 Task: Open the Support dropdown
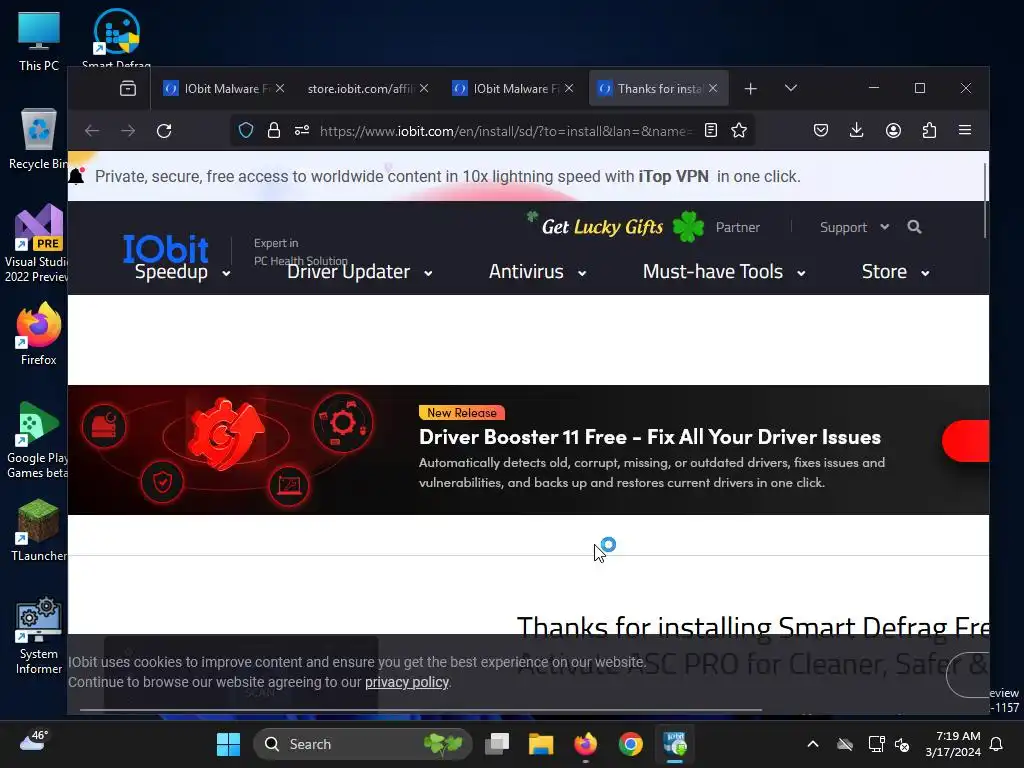pos(854,227)
